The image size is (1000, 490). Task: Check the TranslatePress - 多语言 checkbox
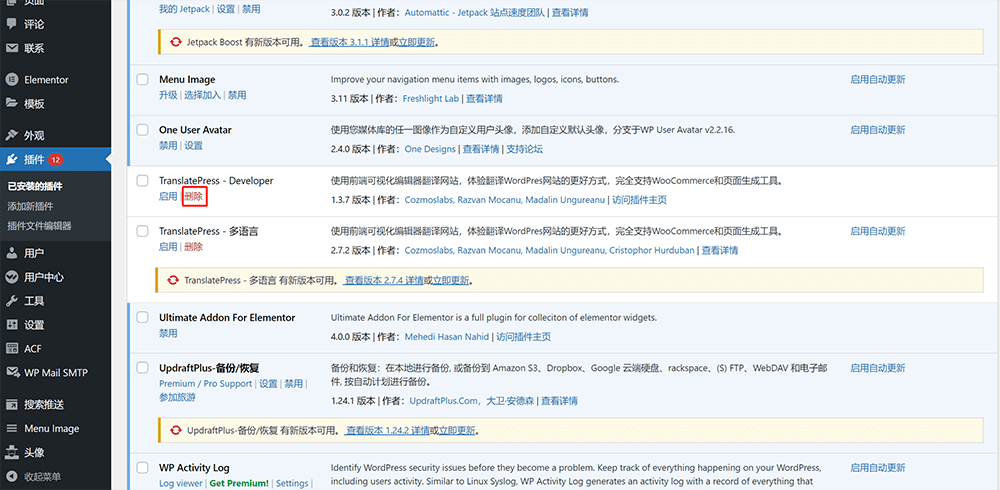[143, 231]
